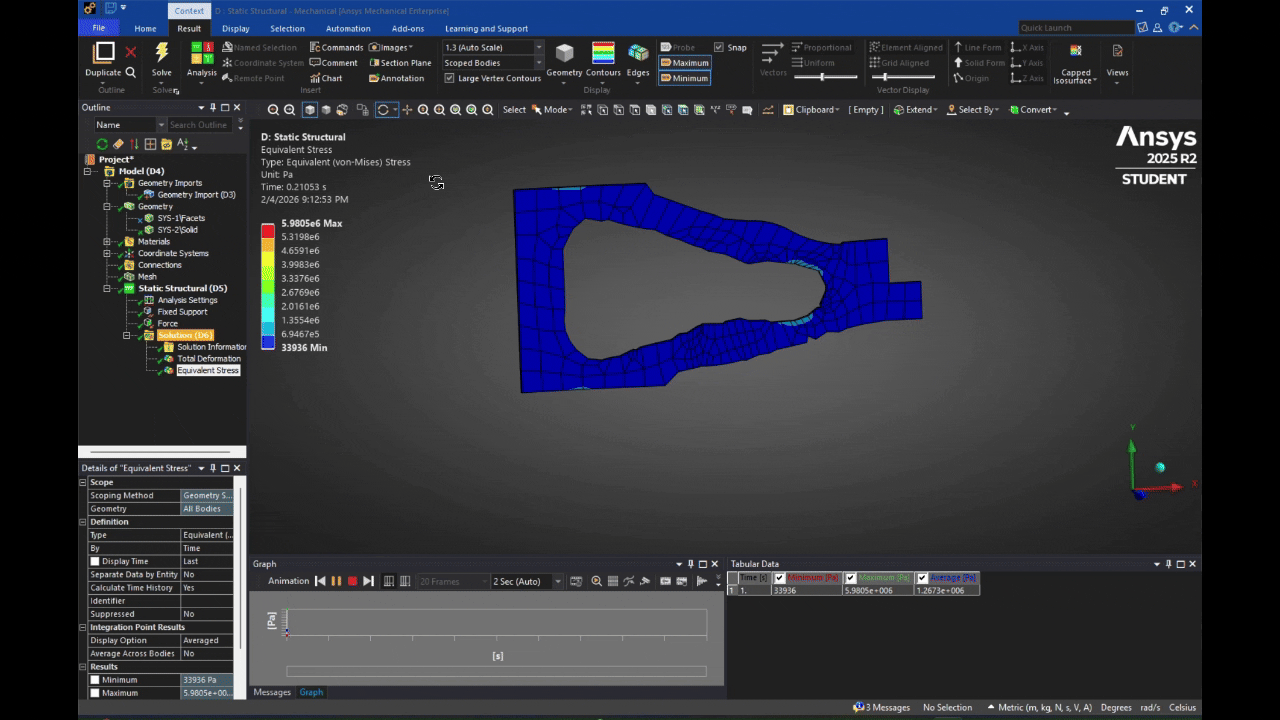Switch to the Display ribbon tab
The height and width of the screenshot is (720, 1280).
(236, 29)
